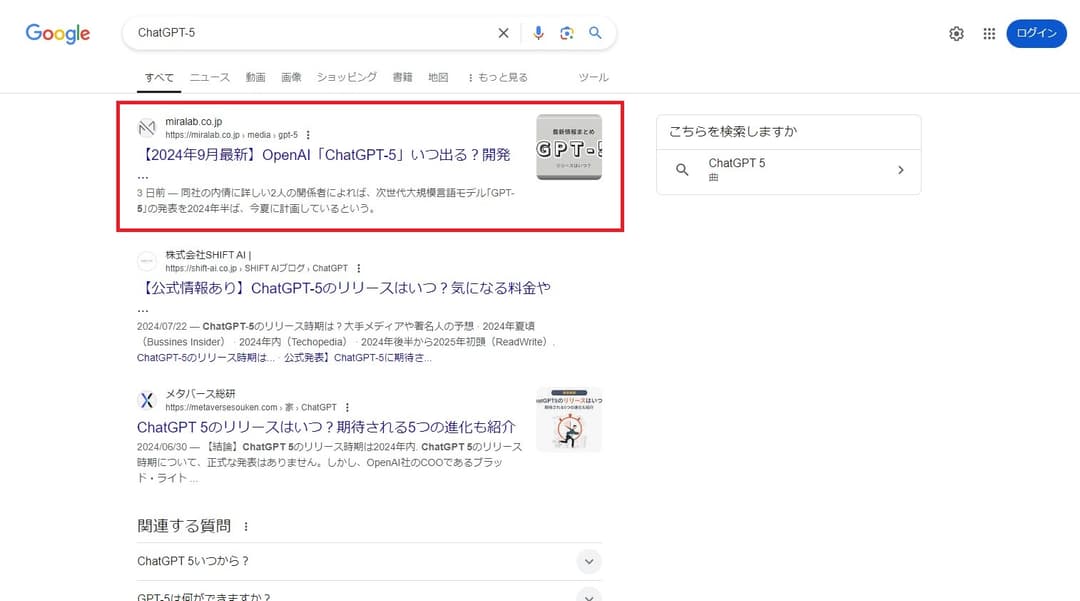Switch to the 動画 tab

(x=256, y=77)
